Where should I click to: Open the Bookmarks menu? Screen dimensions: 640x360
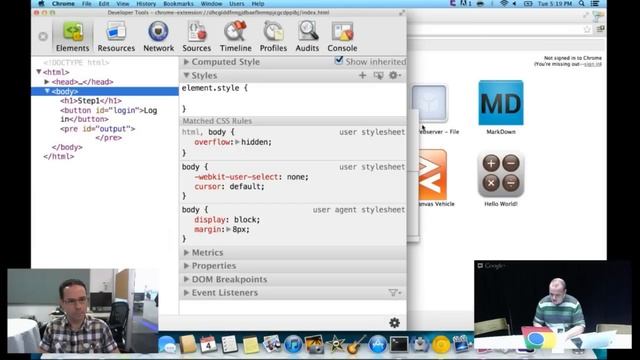(x=178, y=4)
